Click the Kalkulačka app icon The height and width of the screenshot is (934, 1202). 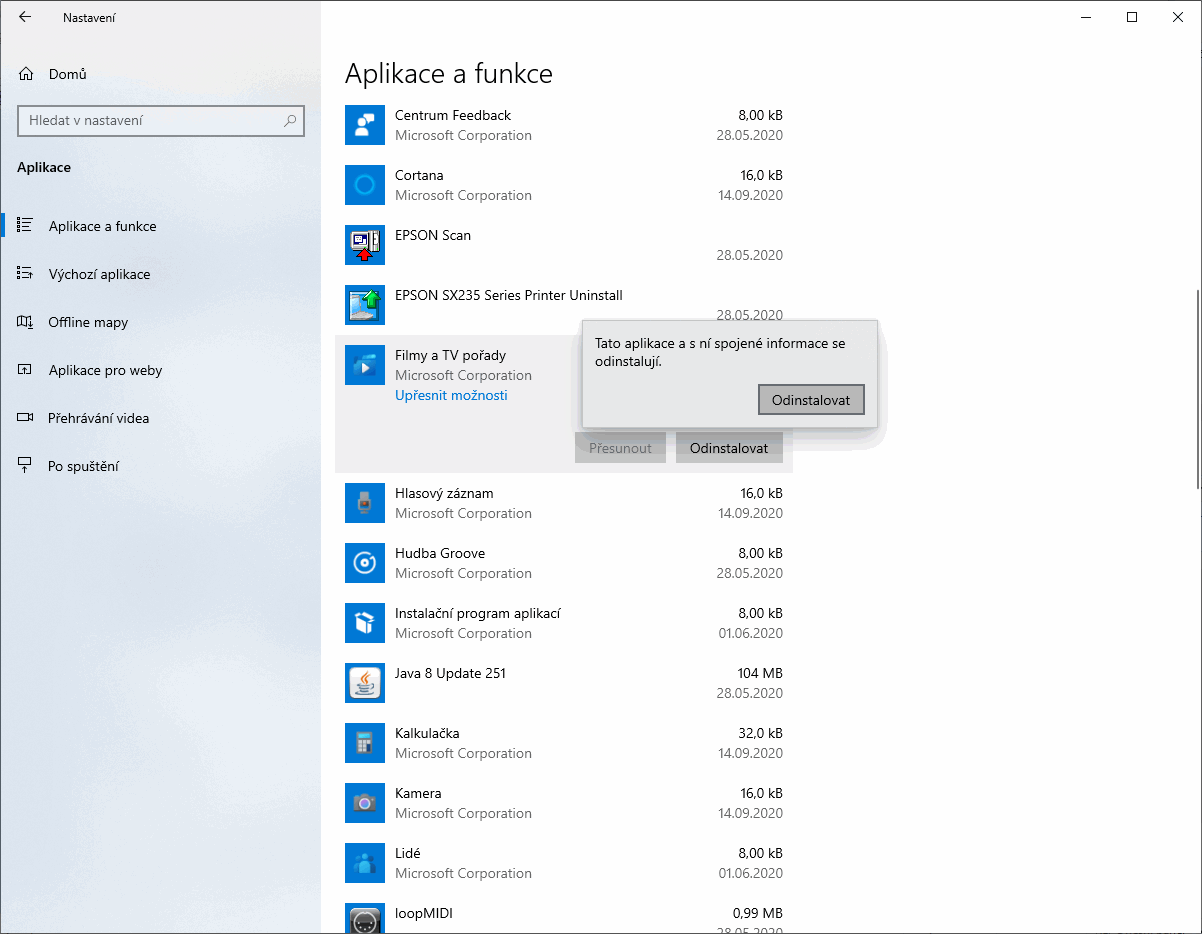[365, 743]
